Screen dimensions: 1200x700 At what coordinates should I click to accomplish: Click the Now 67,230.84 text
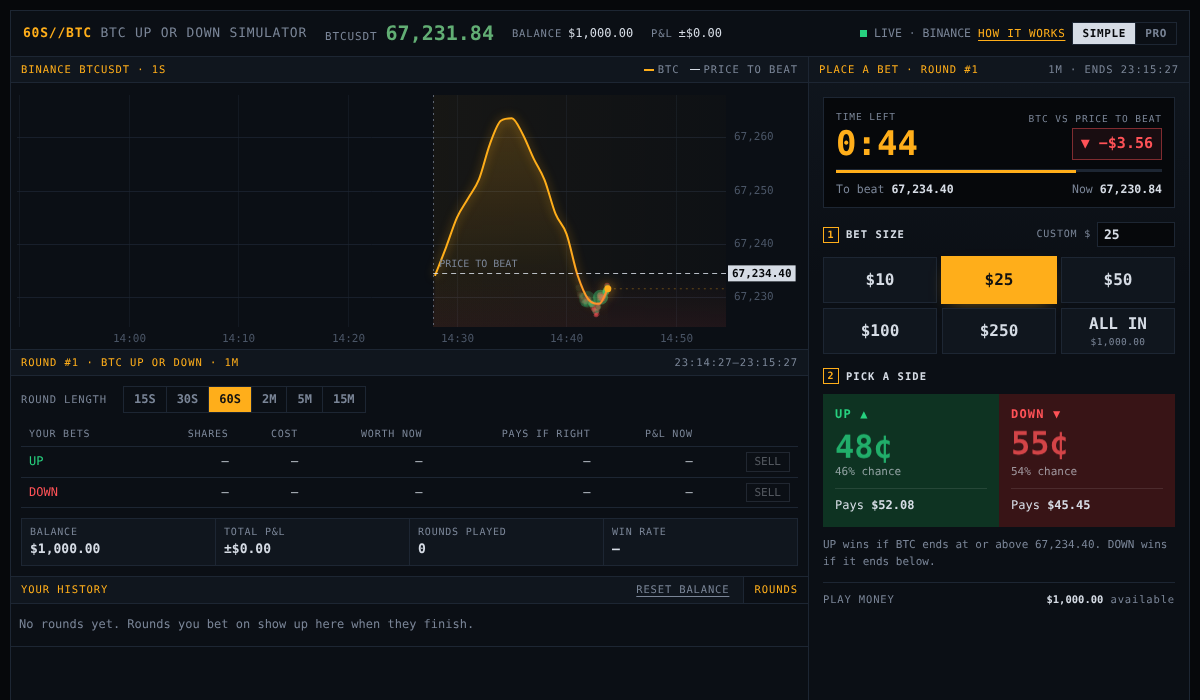click(1117, 189)
